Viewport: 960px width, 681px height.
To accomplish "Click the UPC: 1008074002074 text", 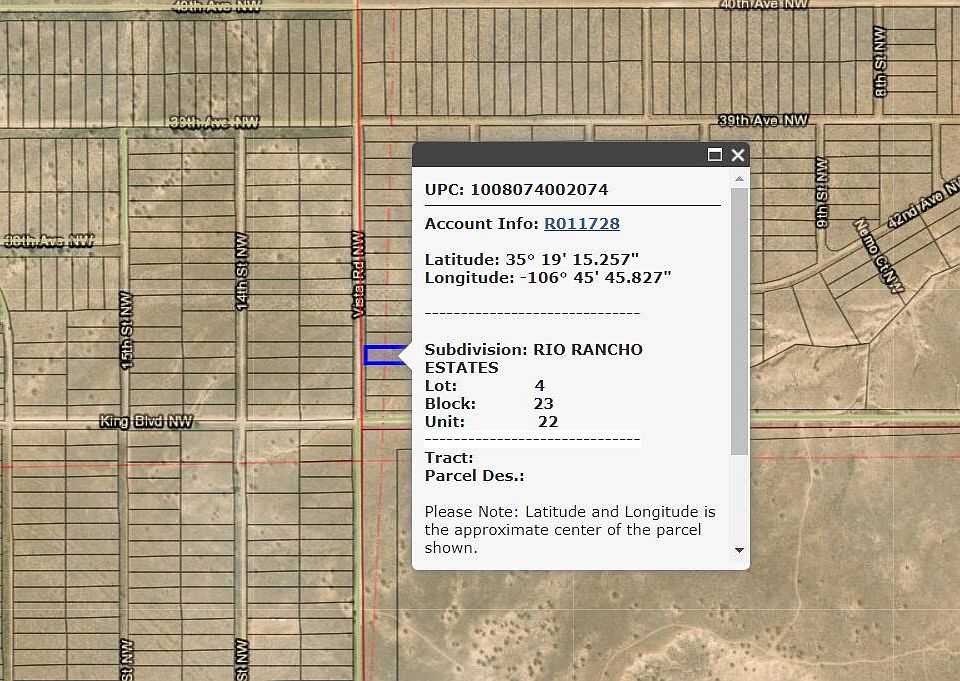I will [x=516, y=190].
